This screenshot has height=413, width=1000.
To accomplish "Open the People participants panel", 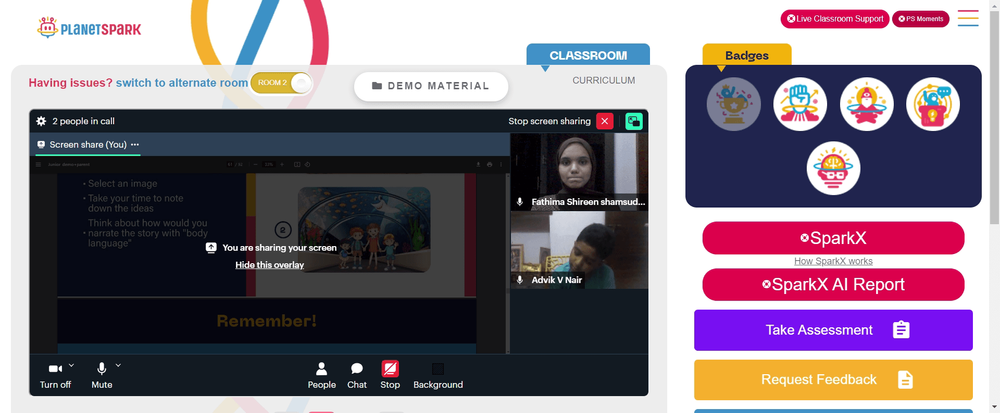I will coord(321,375).
